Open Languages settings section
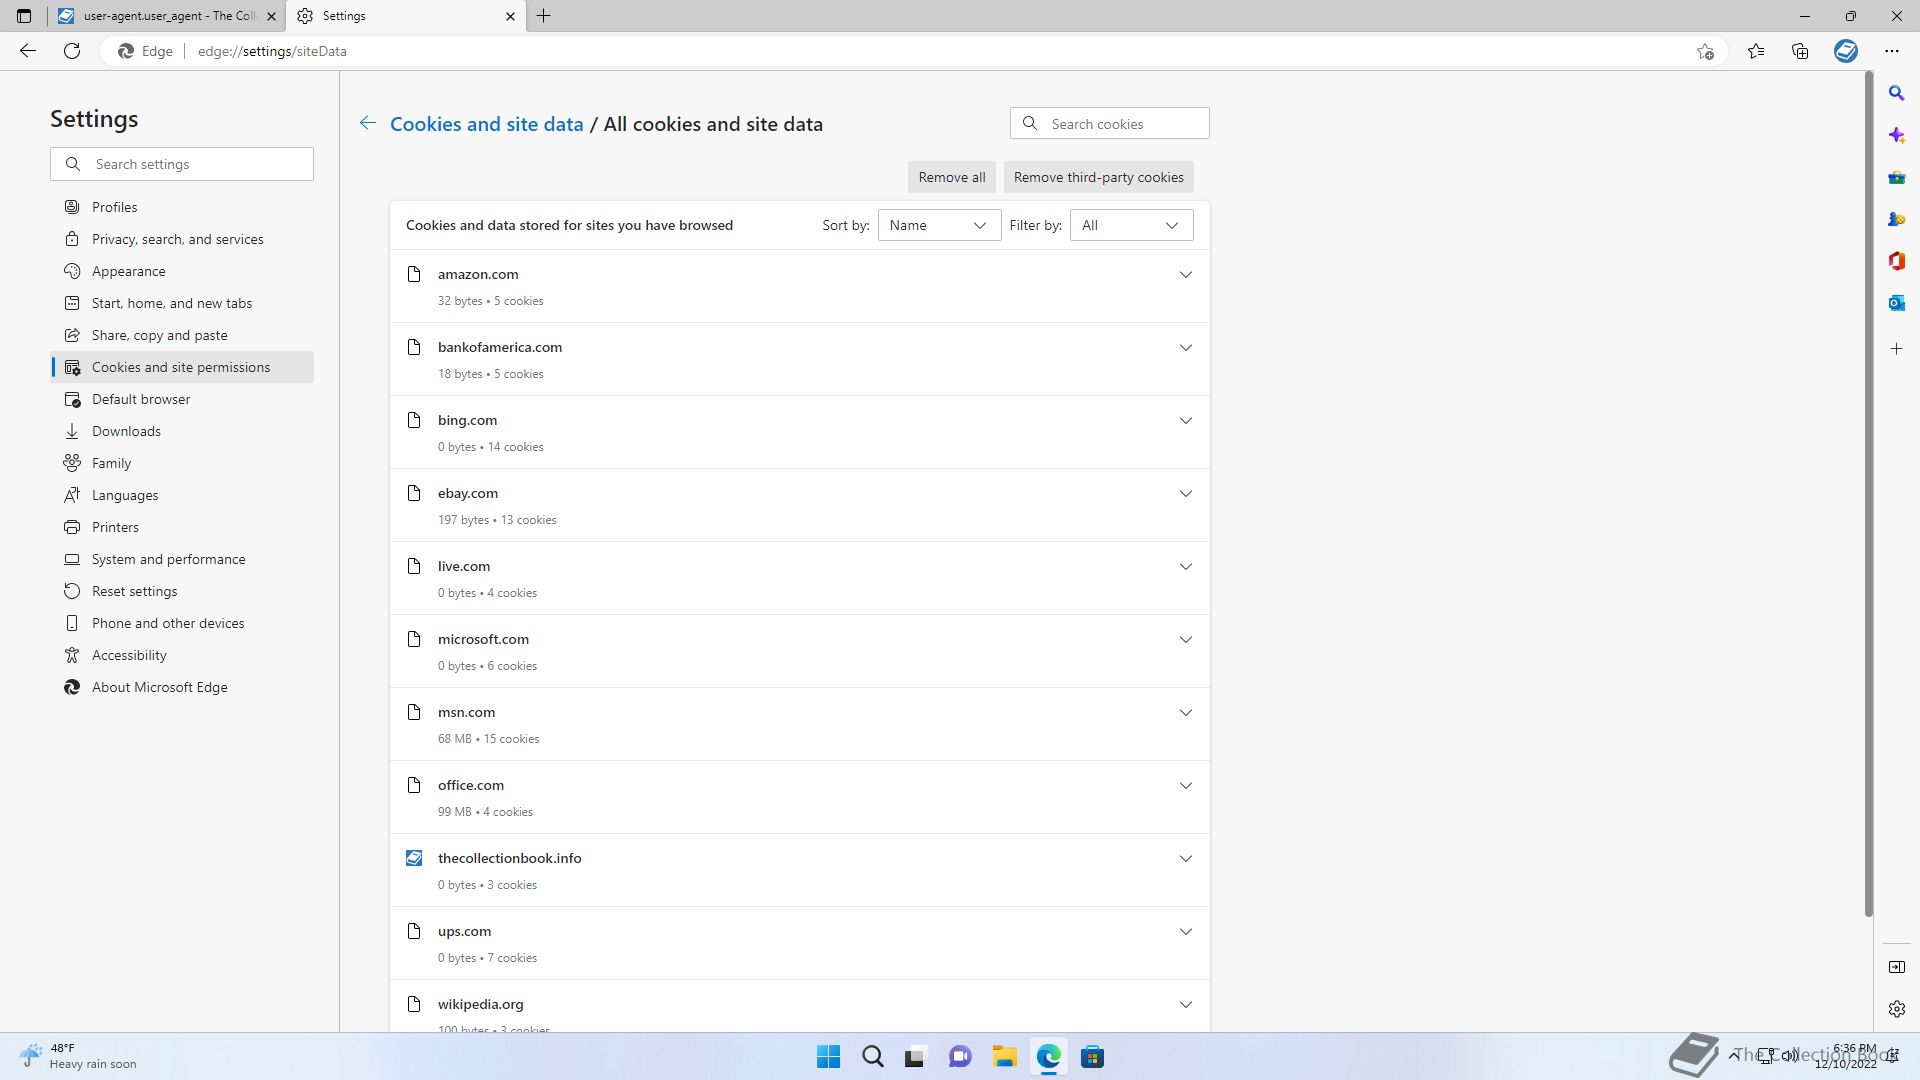 pyautogui.click(x=182, y=495)
